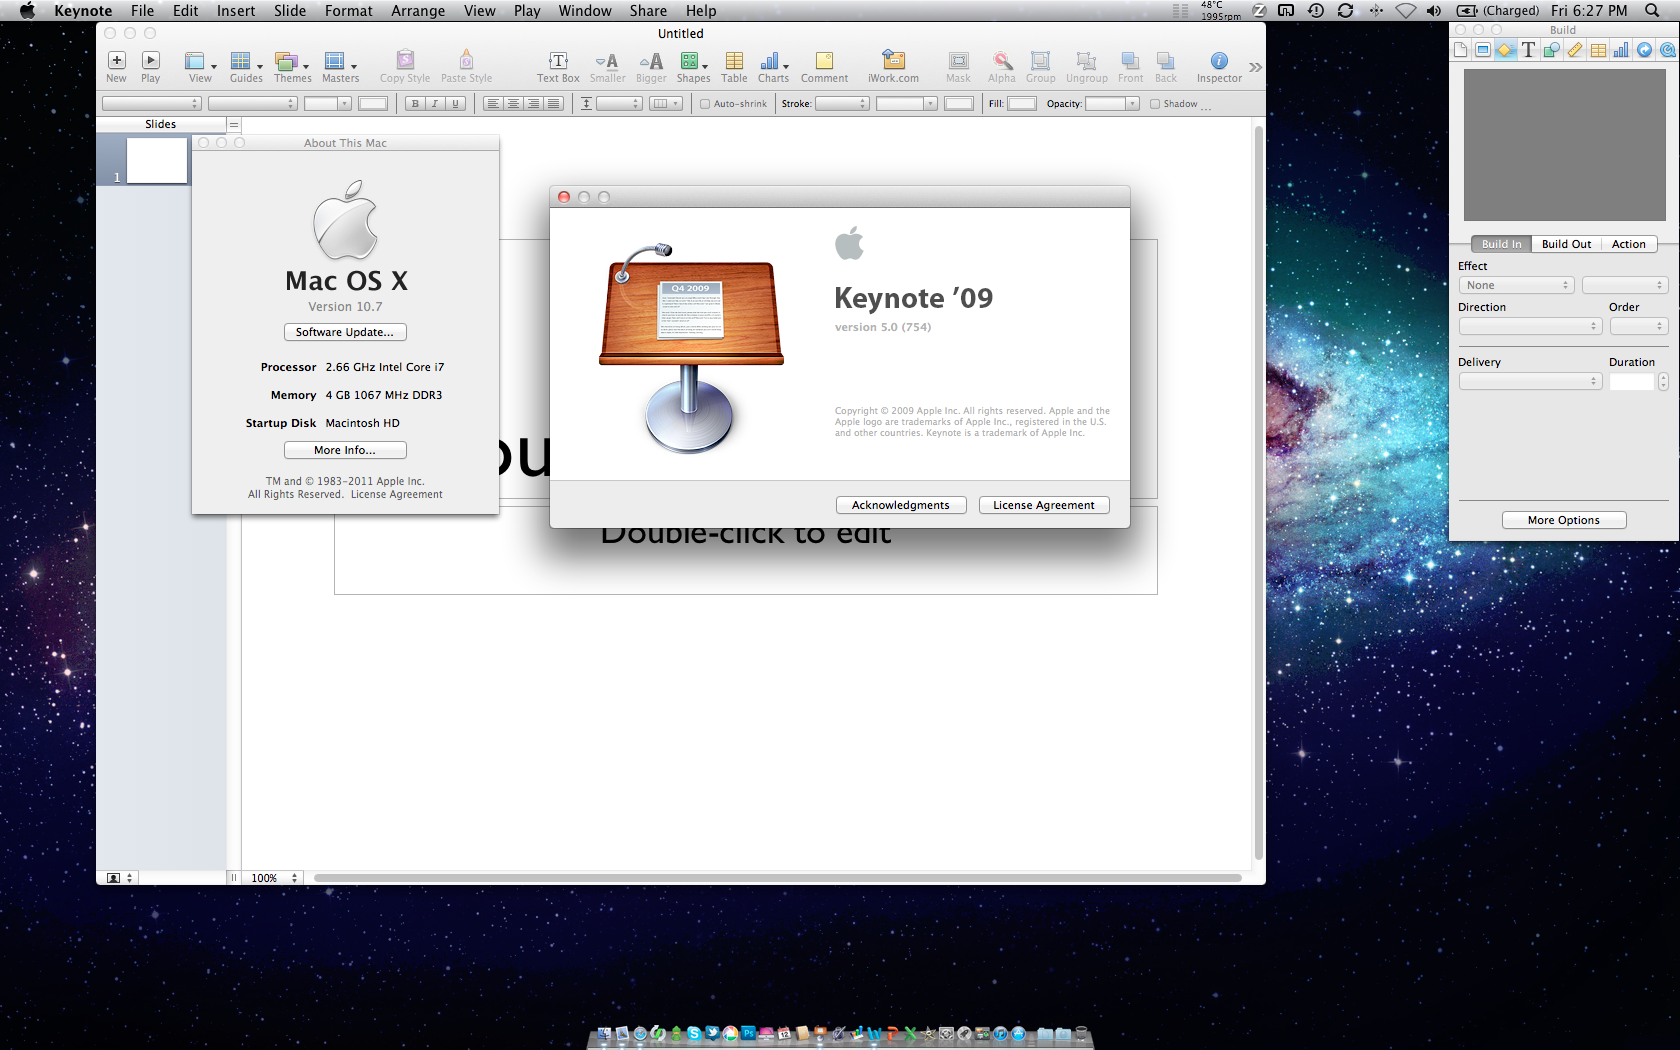Enable the Shadow checkbox

point(1155,104)
